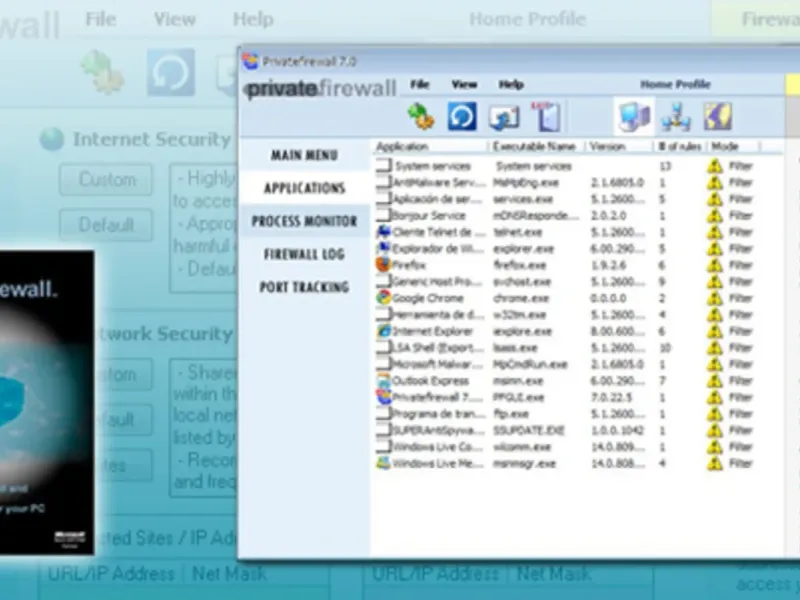The width and height of the screenshot is (800, 600).
Task: Click the Filter warning icon for wlcomm.exe
Action: 715,447
